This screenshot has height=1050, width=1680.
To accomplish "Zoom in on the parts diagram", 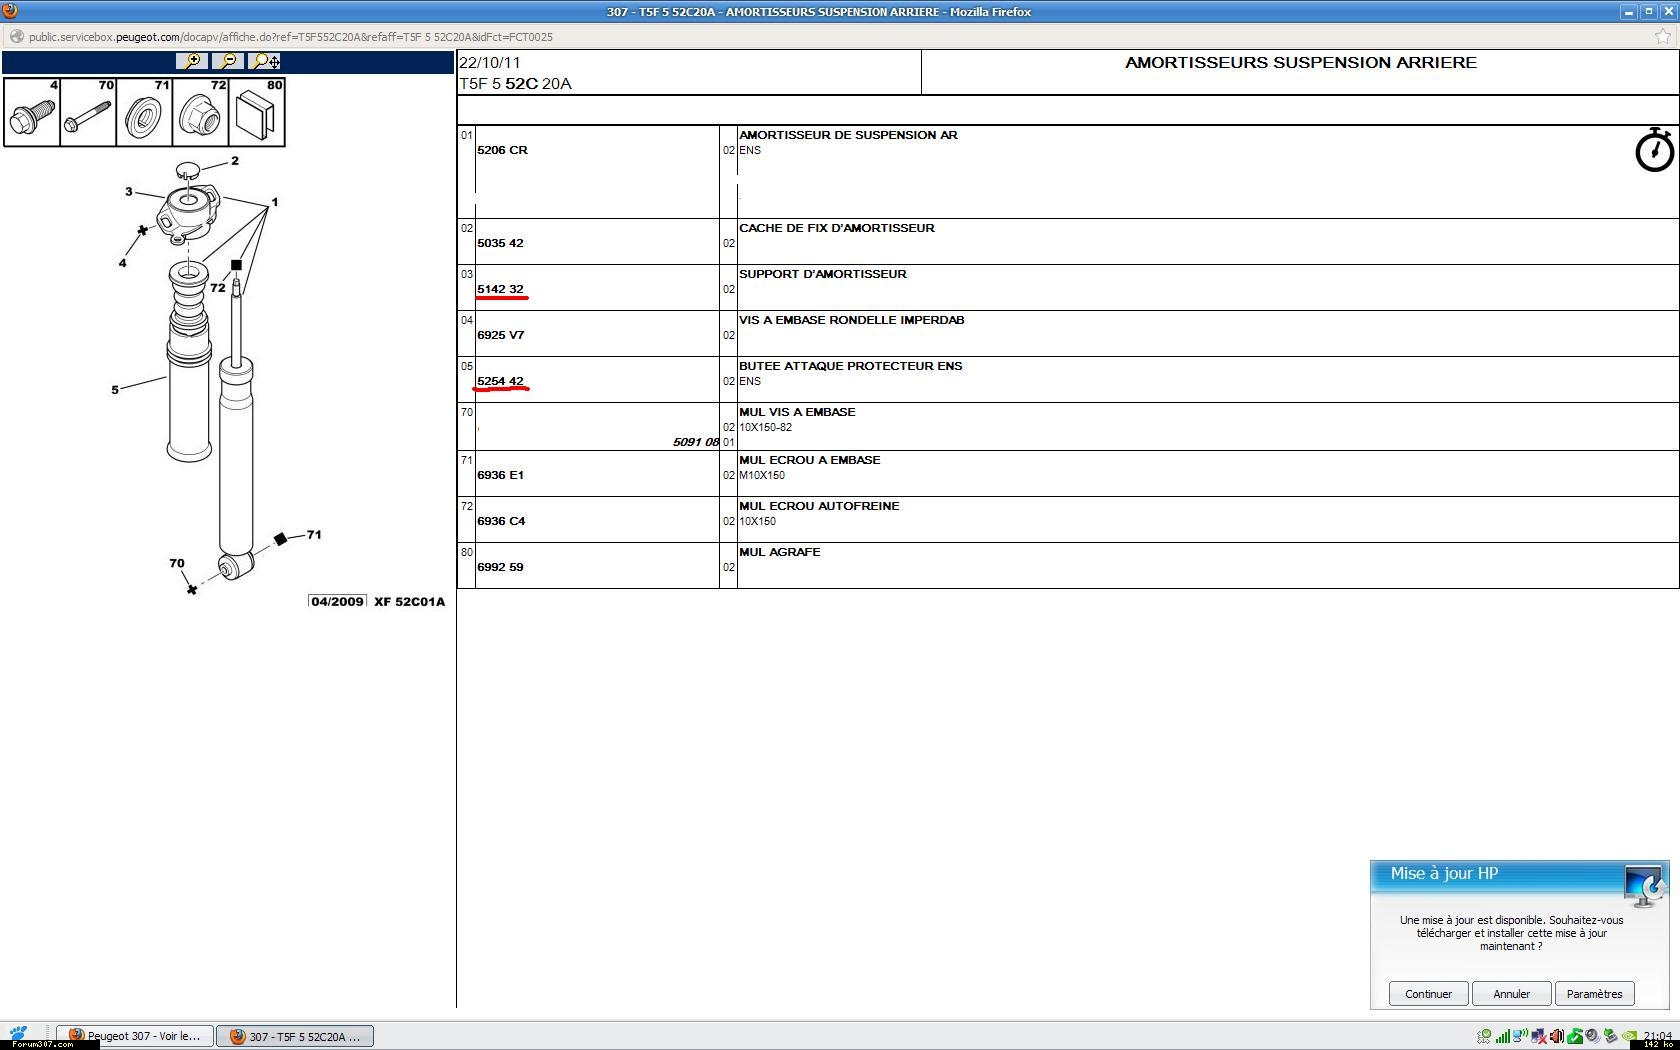I will [x=191, y=61].
